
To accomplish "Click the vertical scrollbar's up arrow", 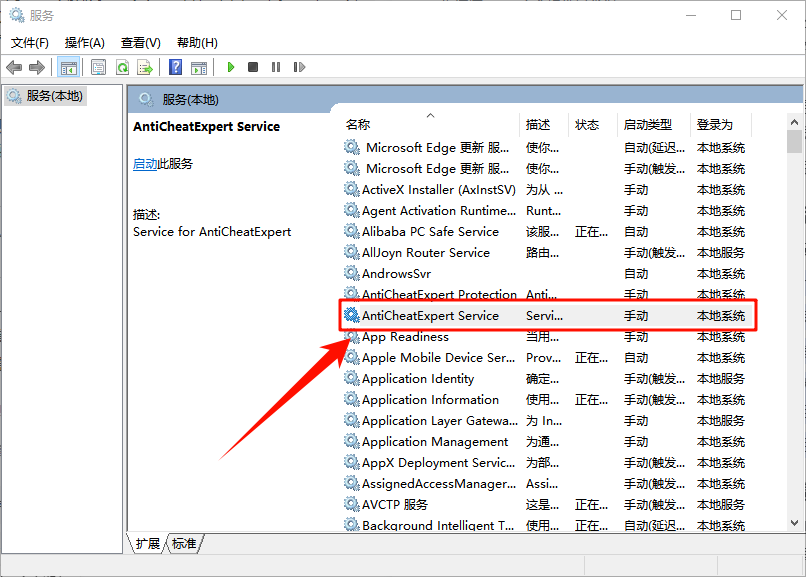I will click(x=794, y=116).
